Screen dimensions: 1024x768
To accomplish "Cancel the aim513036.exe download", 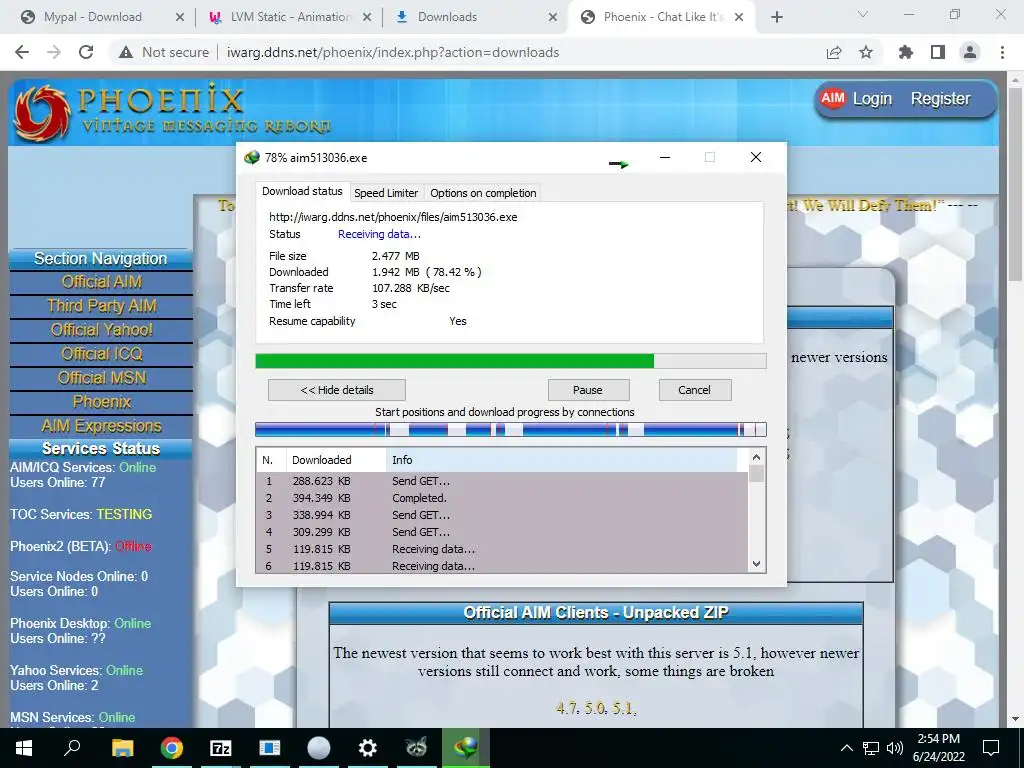I will tap(694, 390).
